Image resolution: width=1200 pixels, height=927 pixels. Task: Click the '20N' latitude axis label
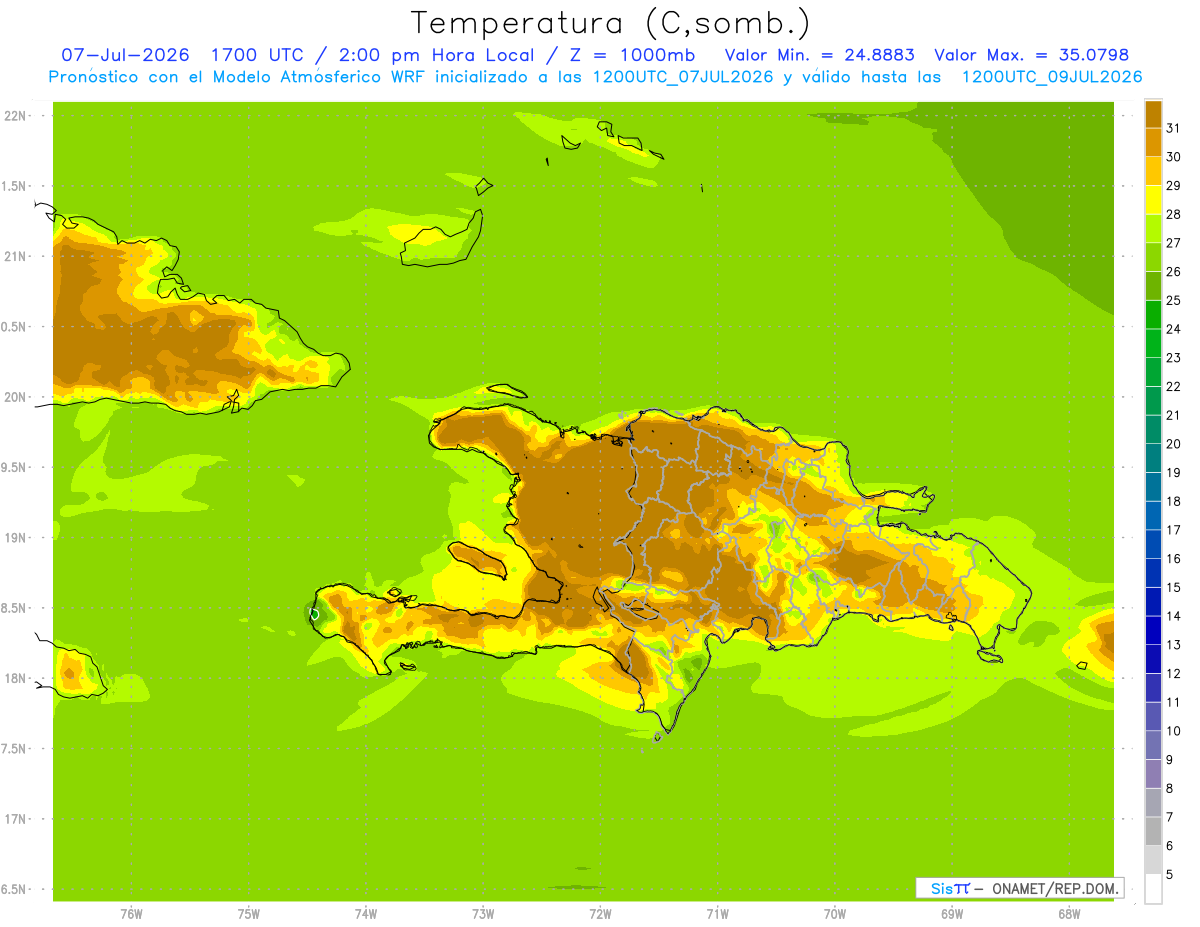point(14,397)
